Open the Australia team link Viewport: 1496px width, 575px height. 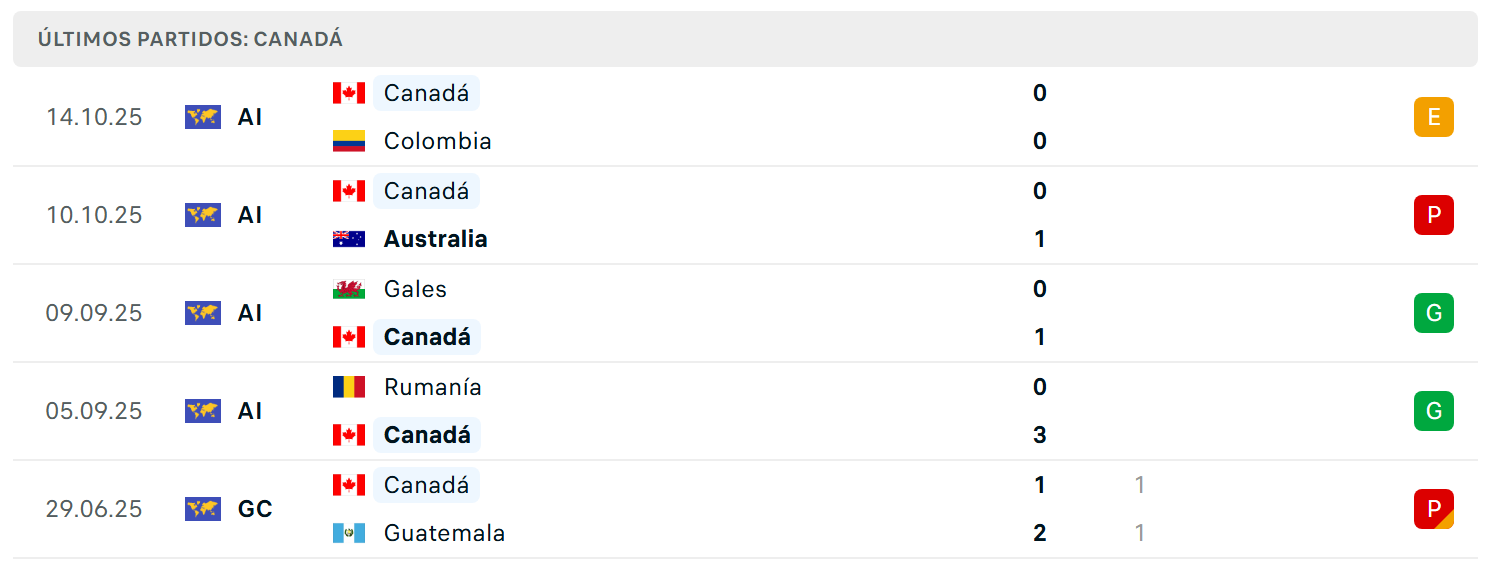(x=436, y=239)
